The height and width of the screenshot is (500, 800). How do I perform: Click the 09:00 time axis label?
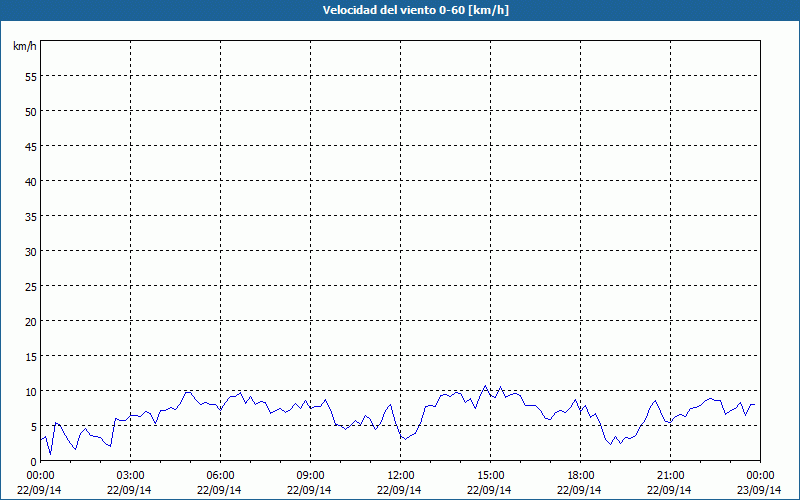click(310, 476)
